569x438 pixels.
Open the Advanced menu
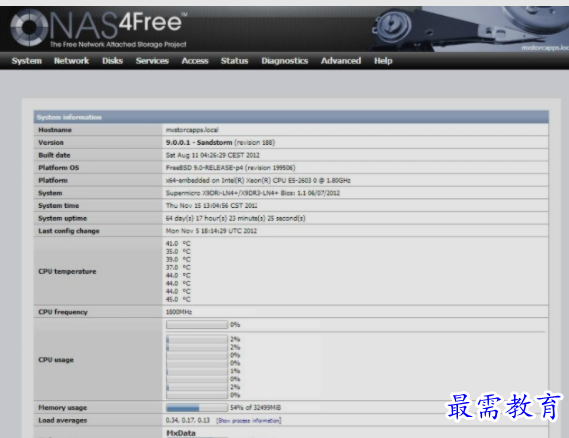click(341, 61)
